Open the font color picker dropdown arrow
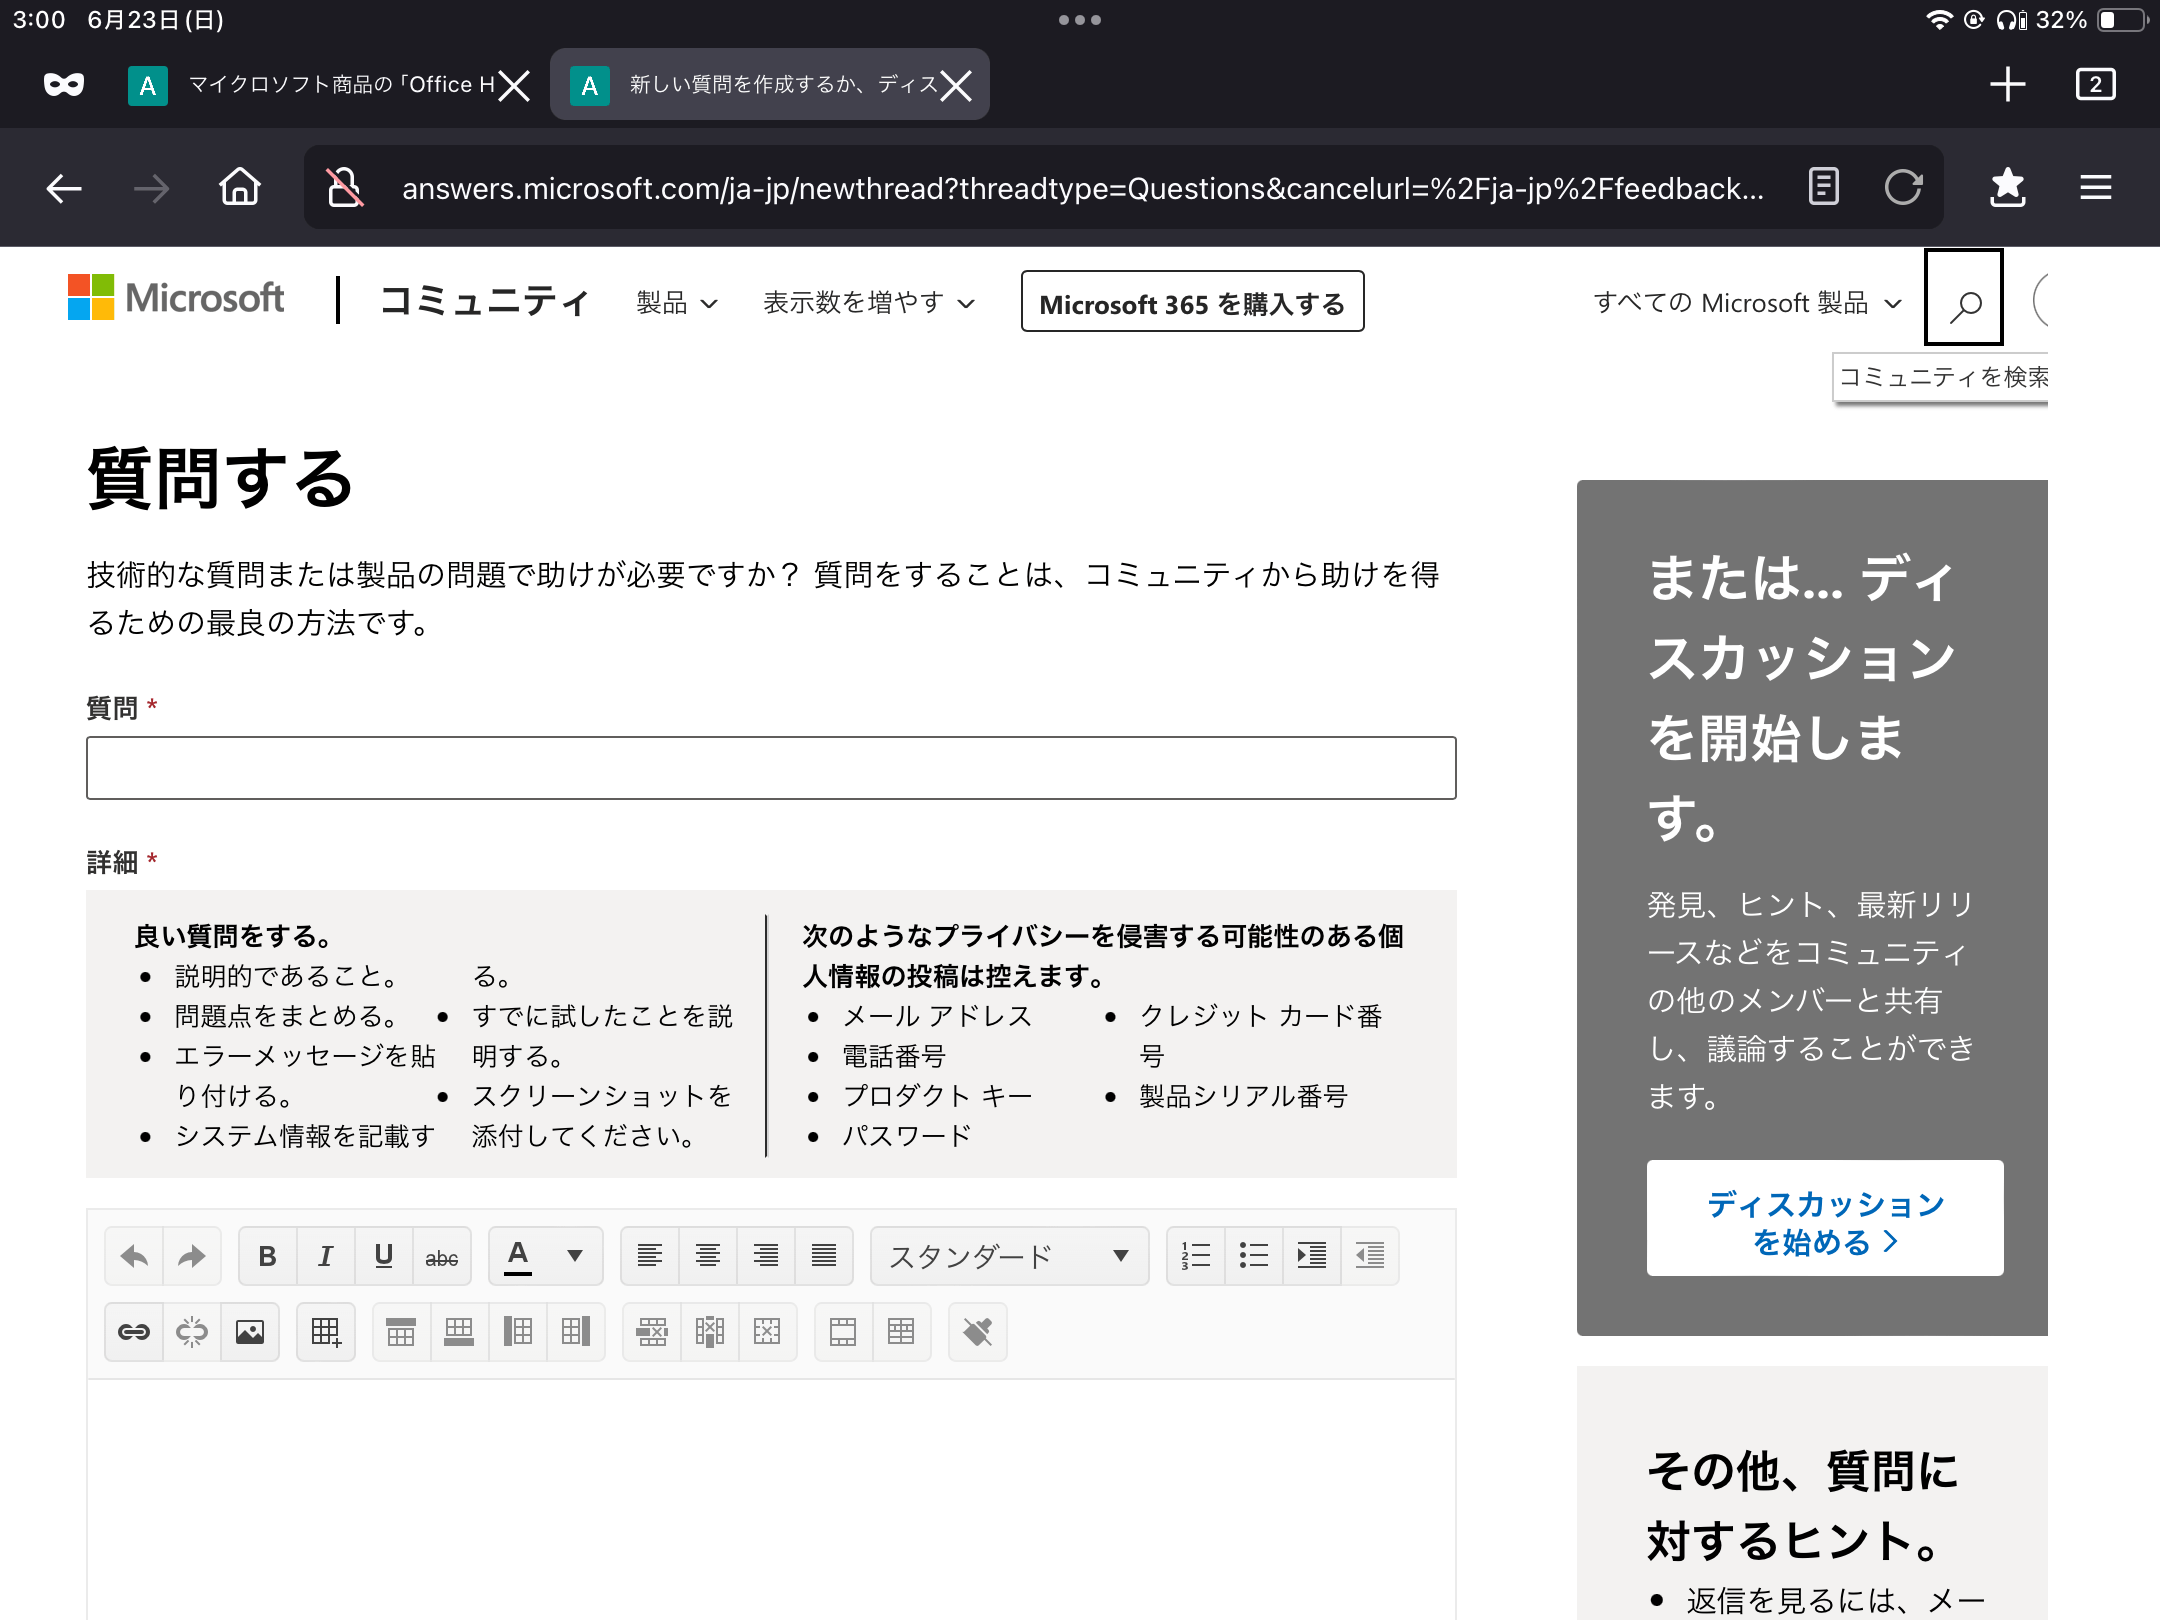The width and height of the screenshot is (2160, 1620). (x=575, y=1256)
